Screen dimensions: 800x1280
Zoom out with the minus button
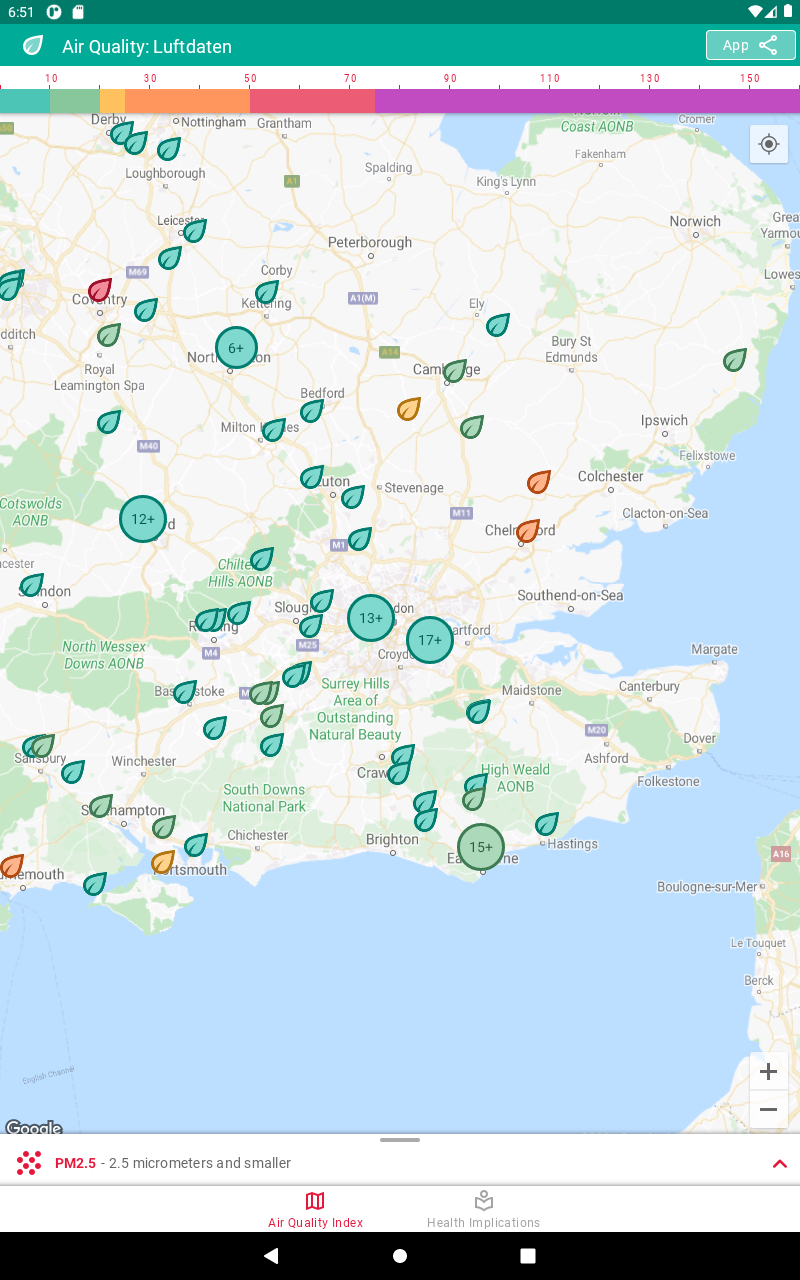(768, 1110)
